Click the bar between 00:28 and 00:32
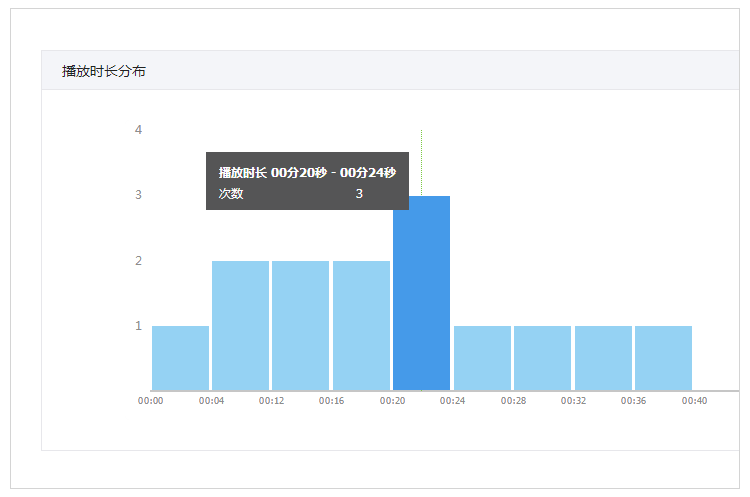Image resolution: width=750 pixels, height=497 pixels. [542, 358]
